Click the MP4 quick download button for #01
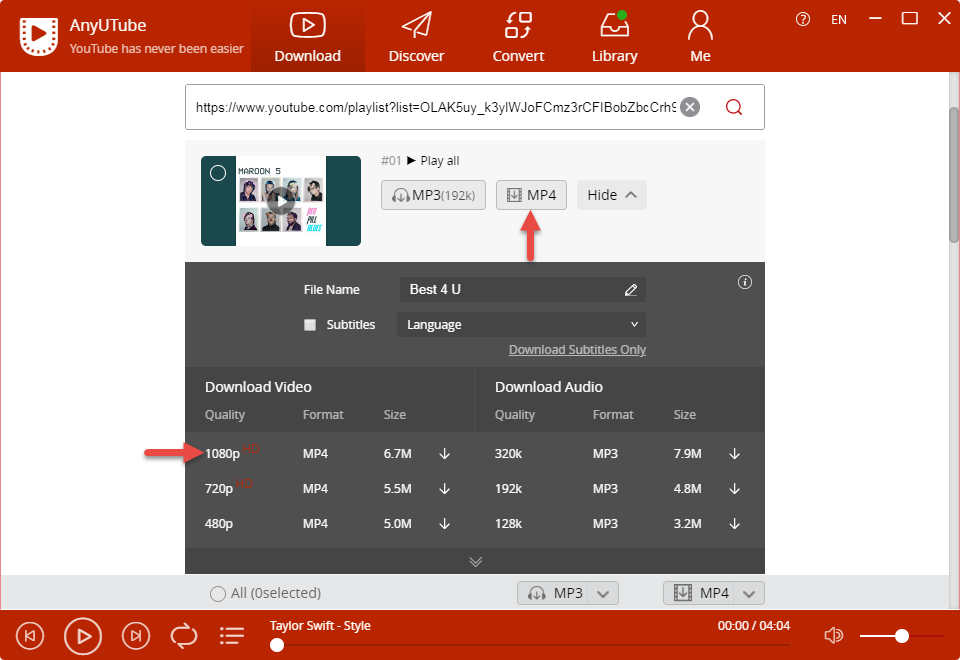960x660 pixels. (531, 195)
